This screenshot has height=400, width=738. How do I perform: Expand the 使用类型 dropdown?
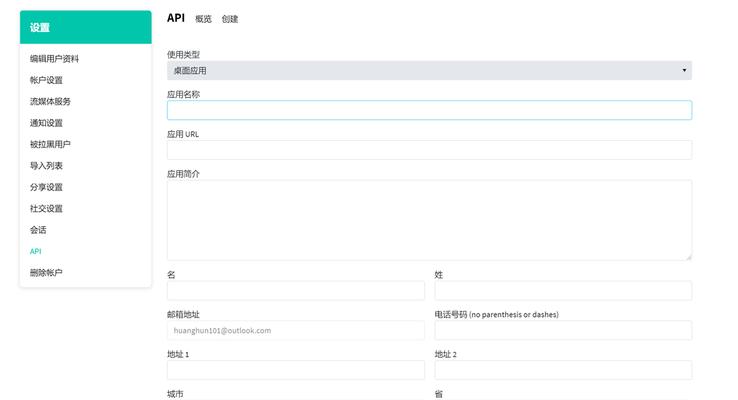429,70
